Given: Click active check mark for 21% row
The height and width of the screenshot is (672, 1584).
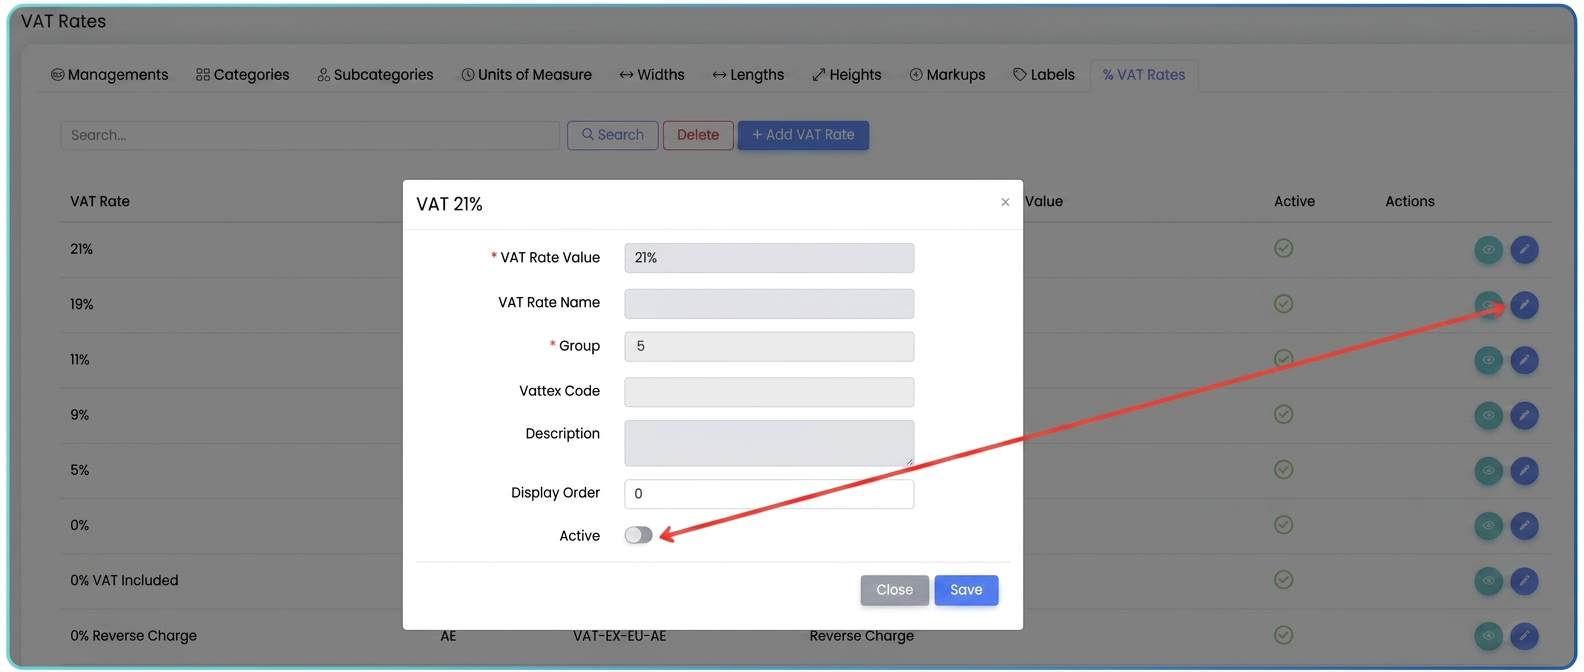Looking at the screenshot, I should tap(1284, 248).
